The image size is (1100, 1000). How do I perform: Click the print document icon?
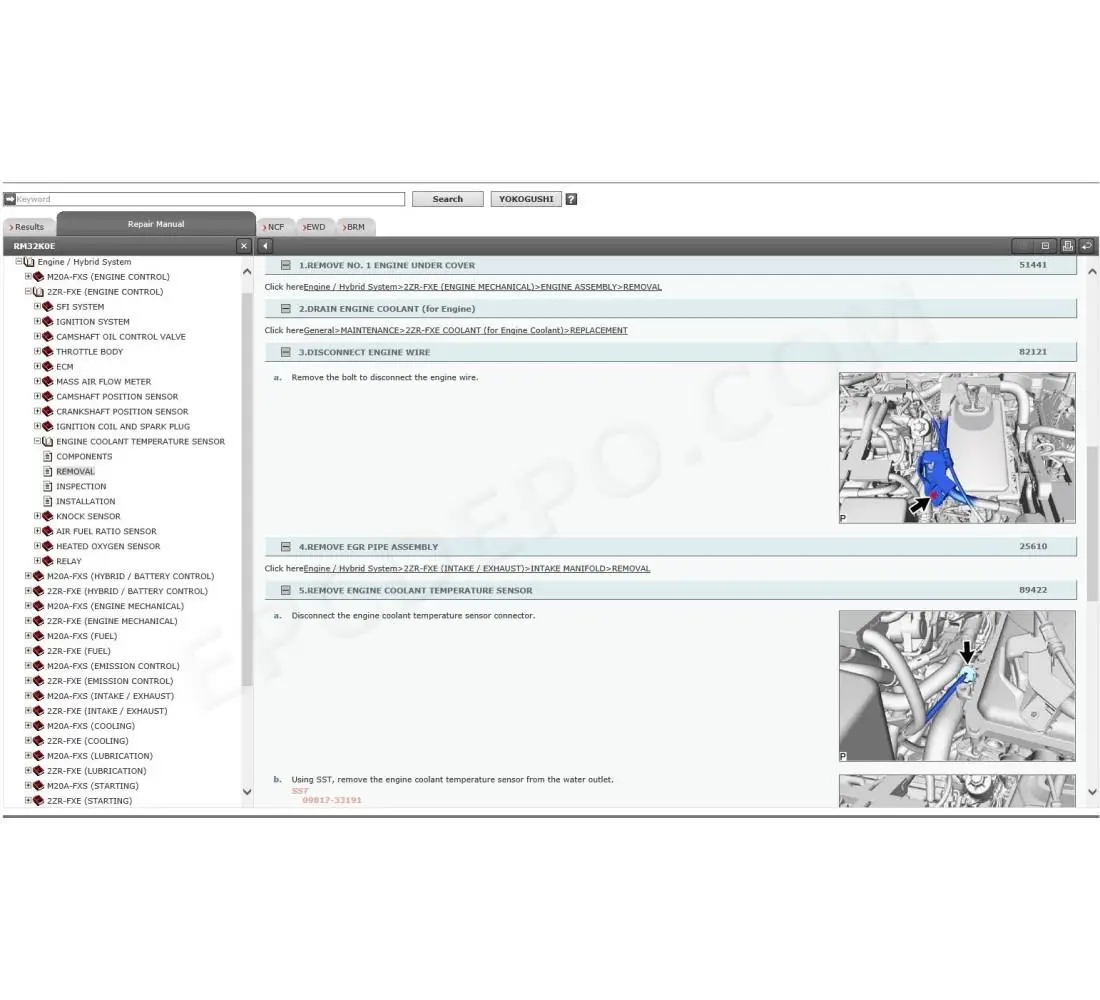[1067, 246]
